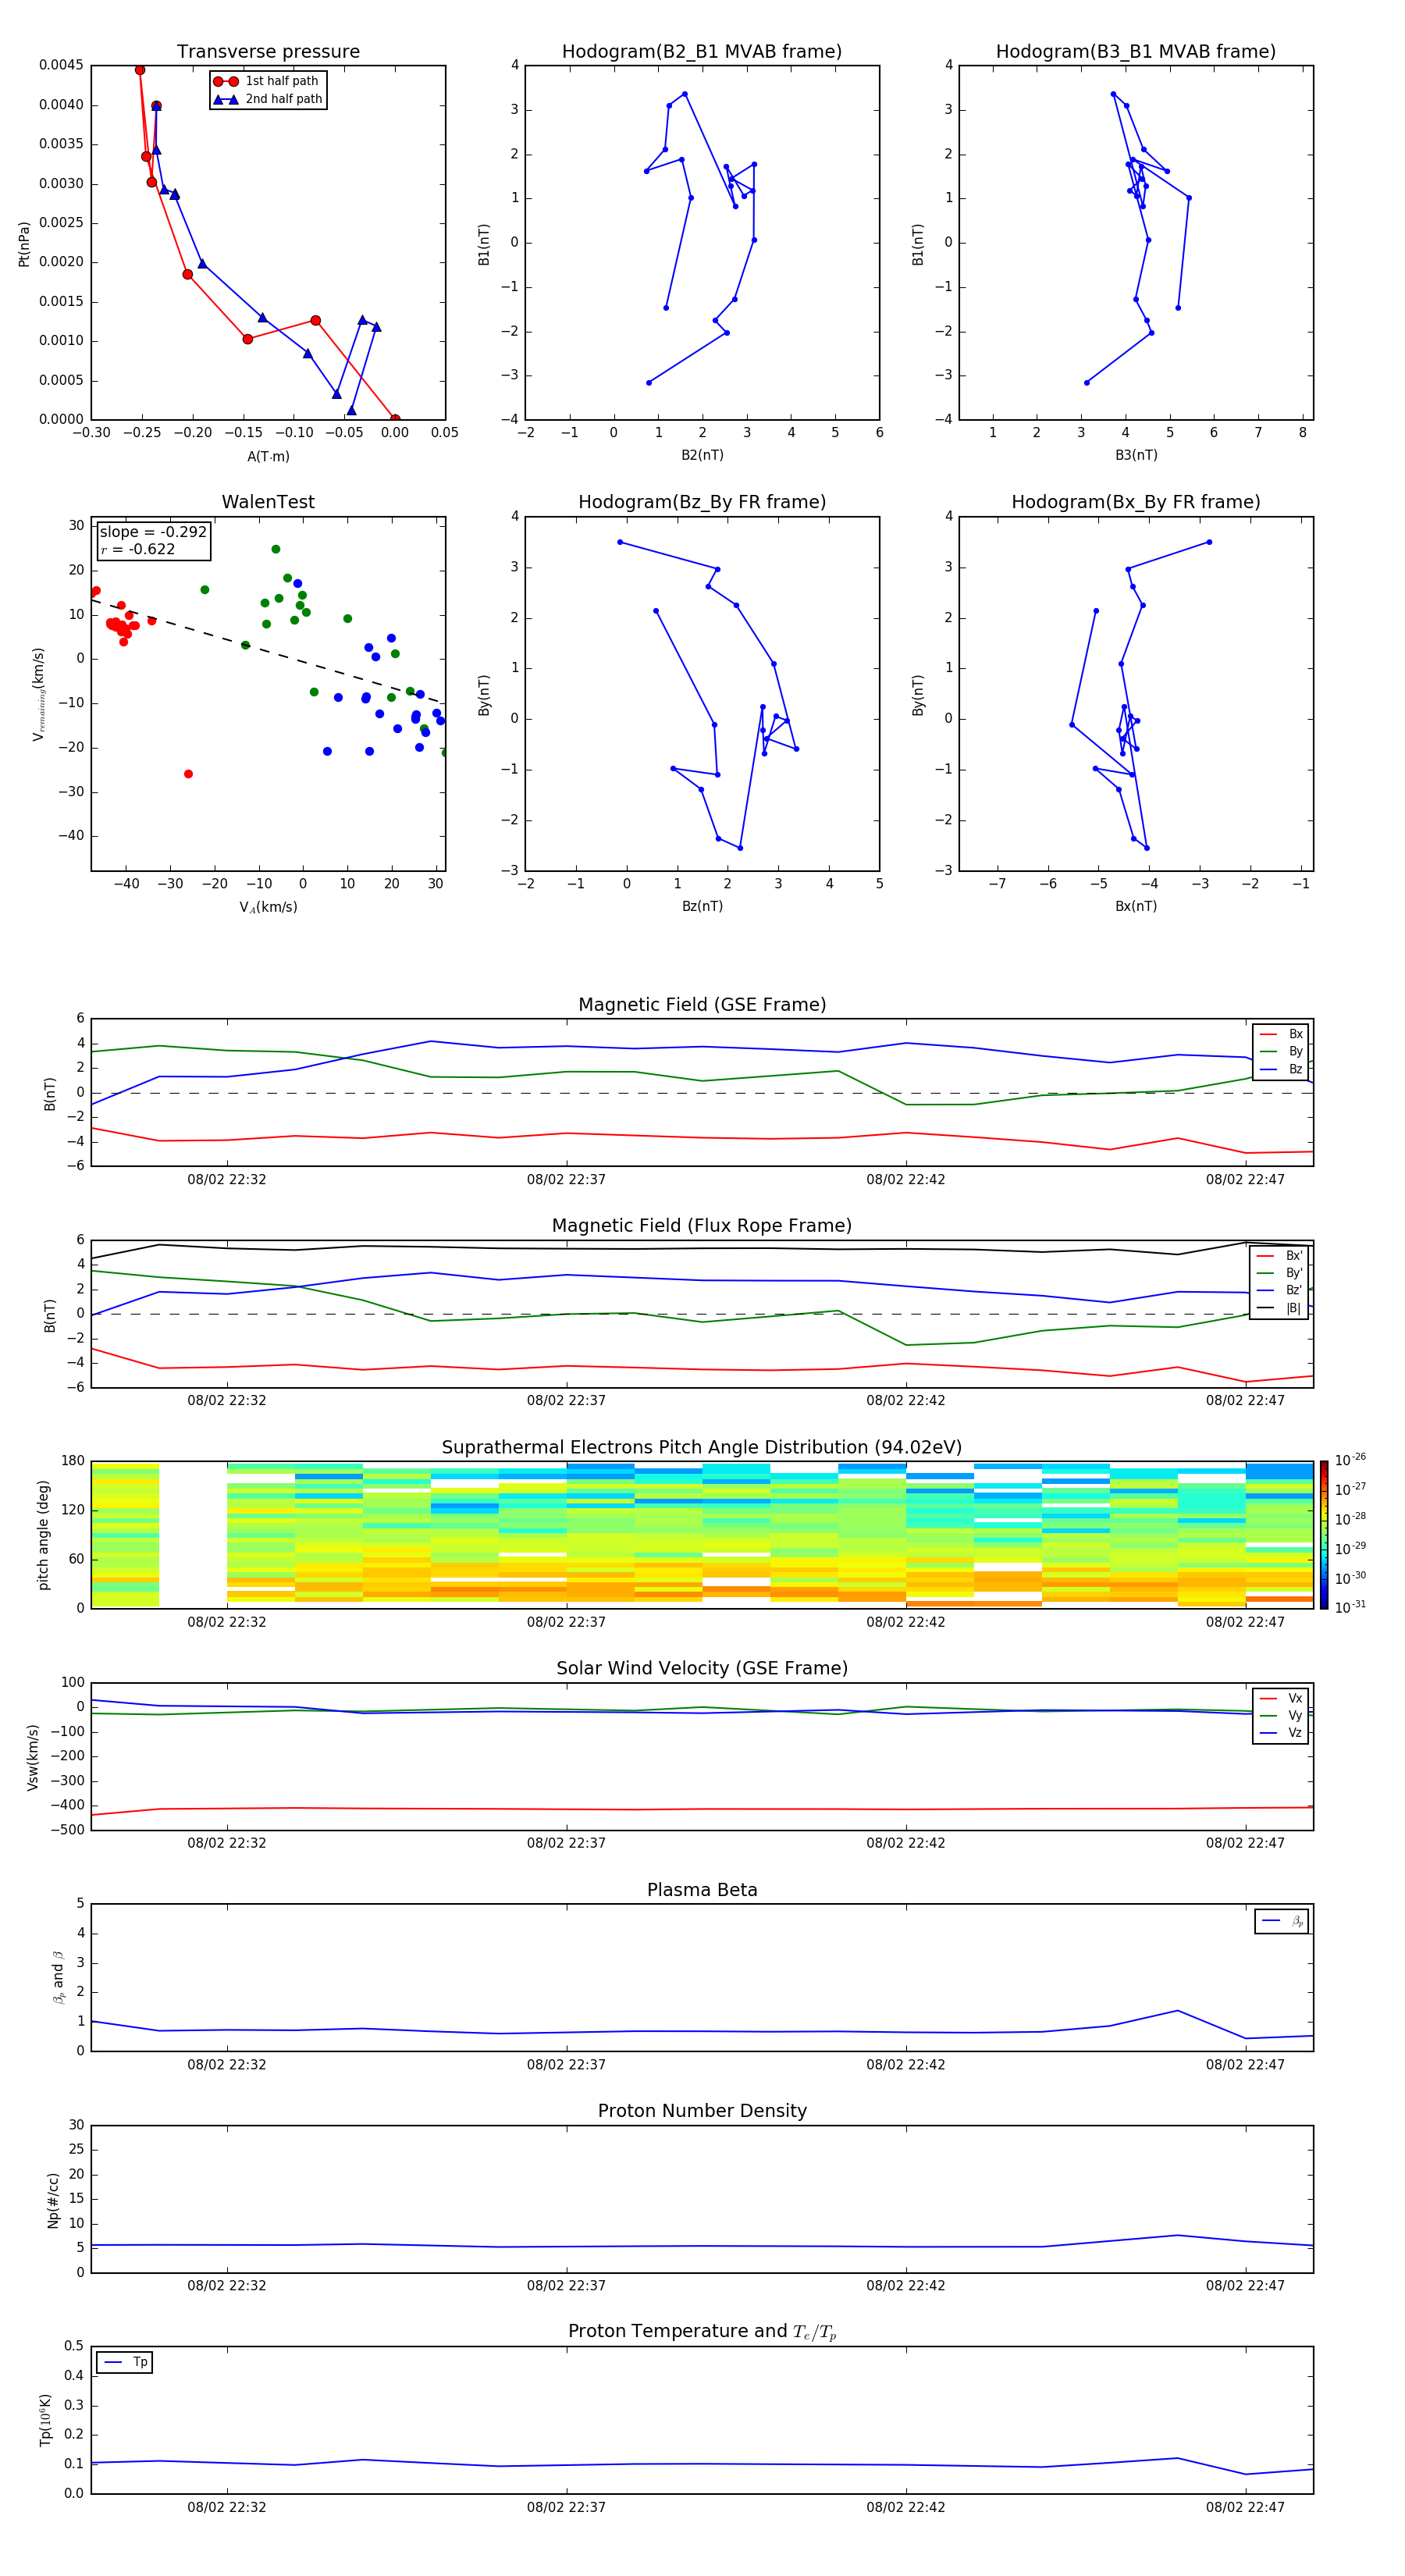Screen dimensions: 1405x2576
Task: Click the "βp and β" y-axis label
Action: [58, 1977]
